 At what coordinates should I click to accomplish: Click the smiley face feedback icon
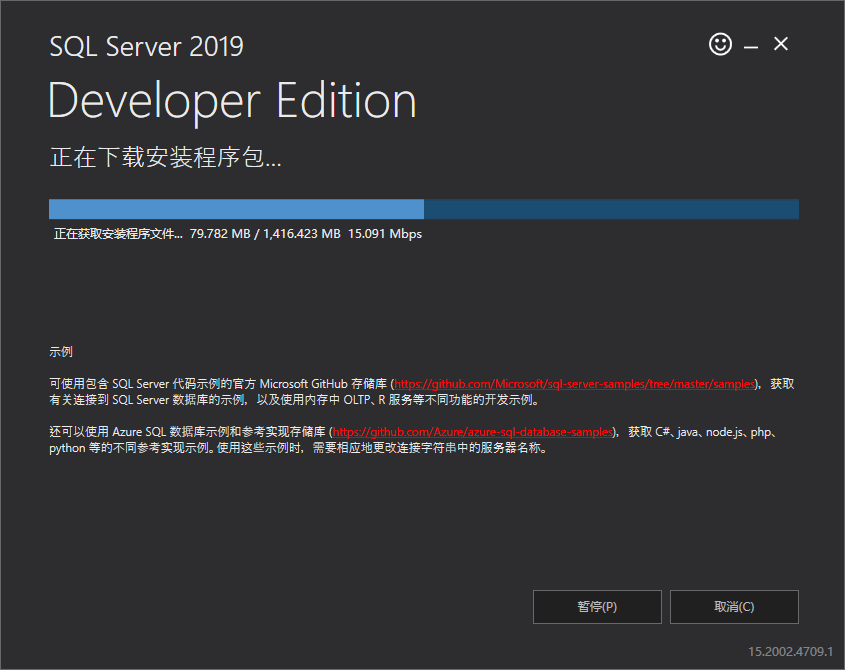coord(720,44)
